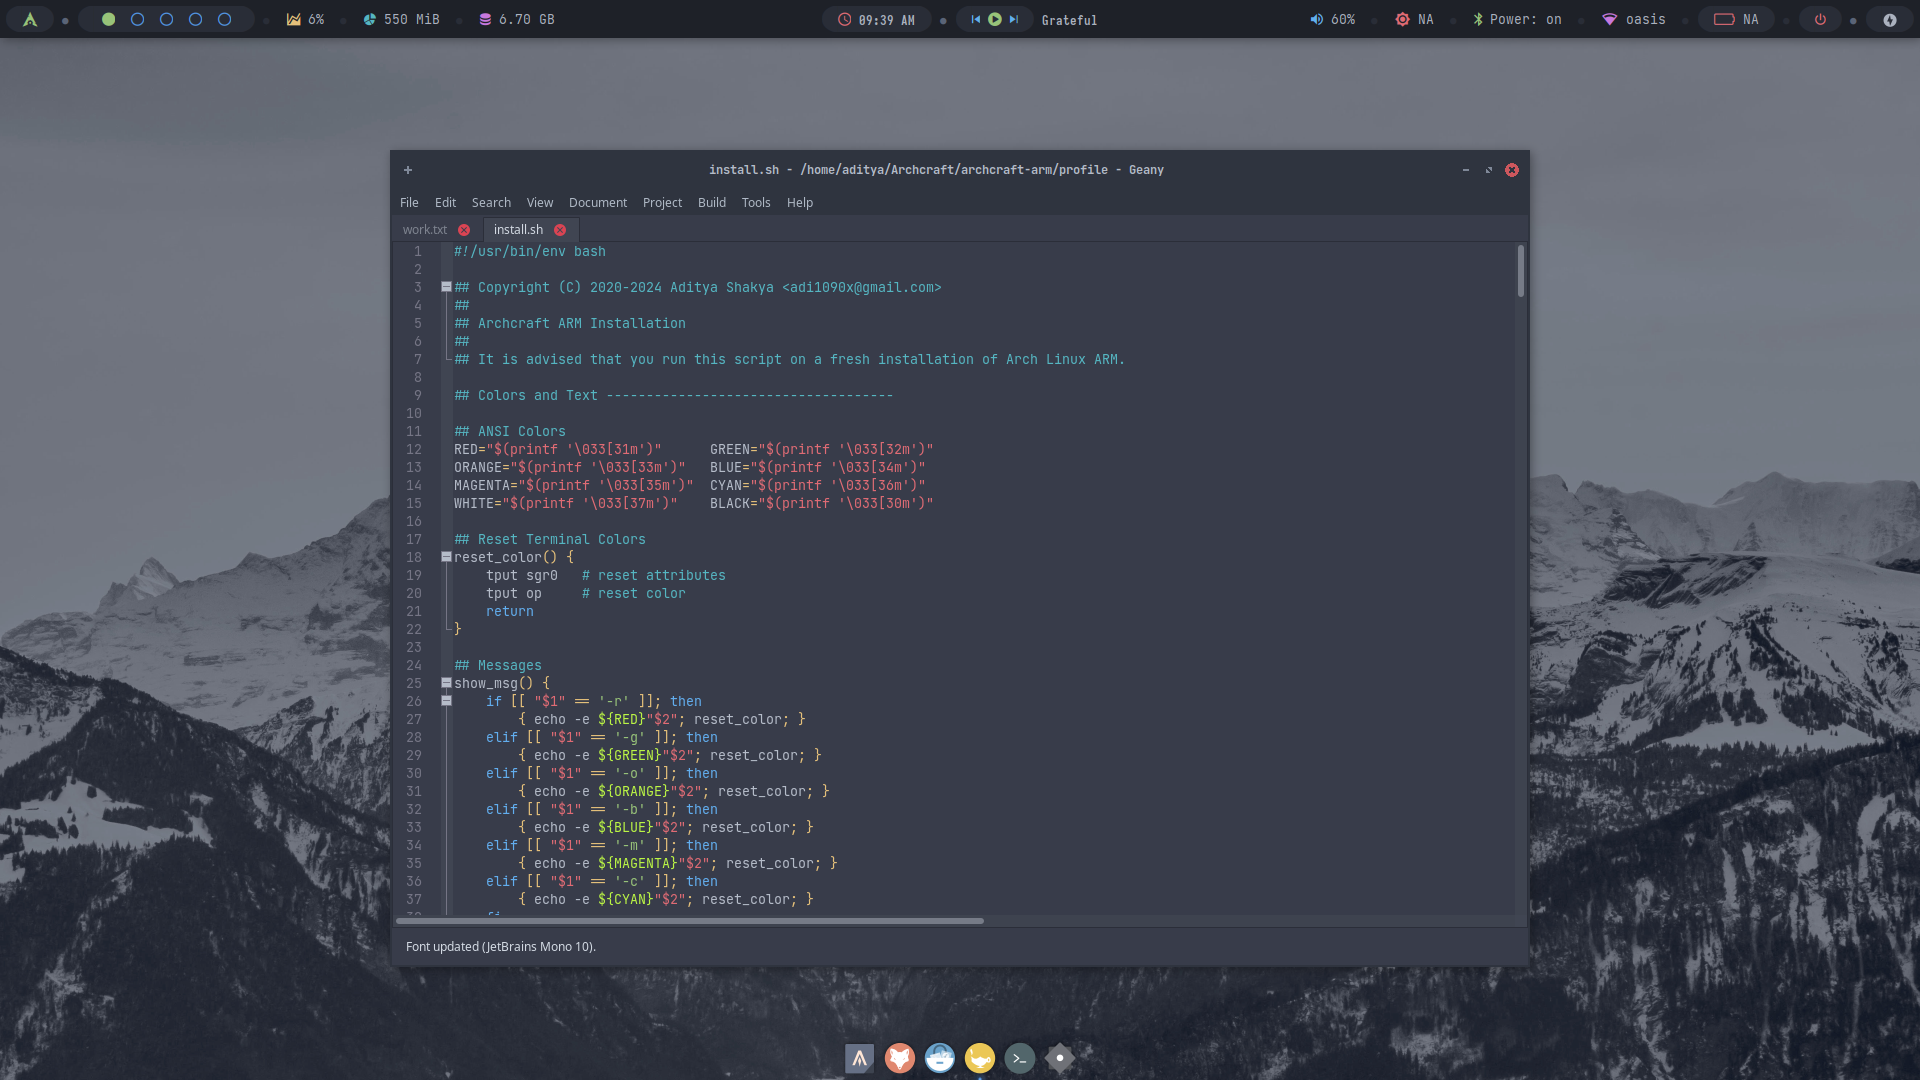Close the work.txt tab

tap(464, 230)
